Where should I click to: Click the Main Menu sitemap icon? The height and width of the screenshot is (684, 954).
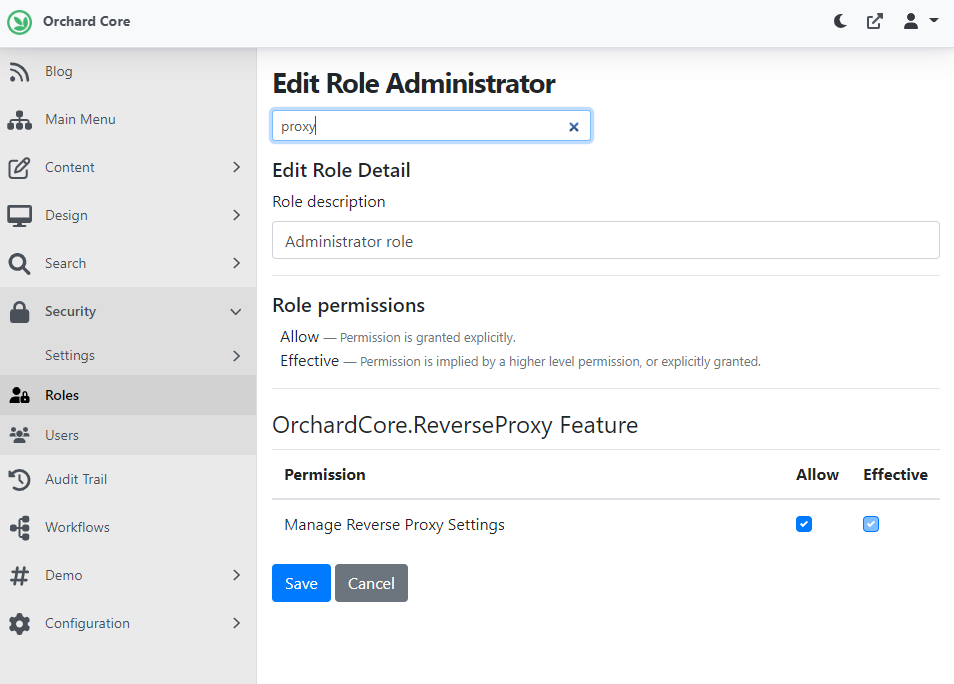[19, 120]
